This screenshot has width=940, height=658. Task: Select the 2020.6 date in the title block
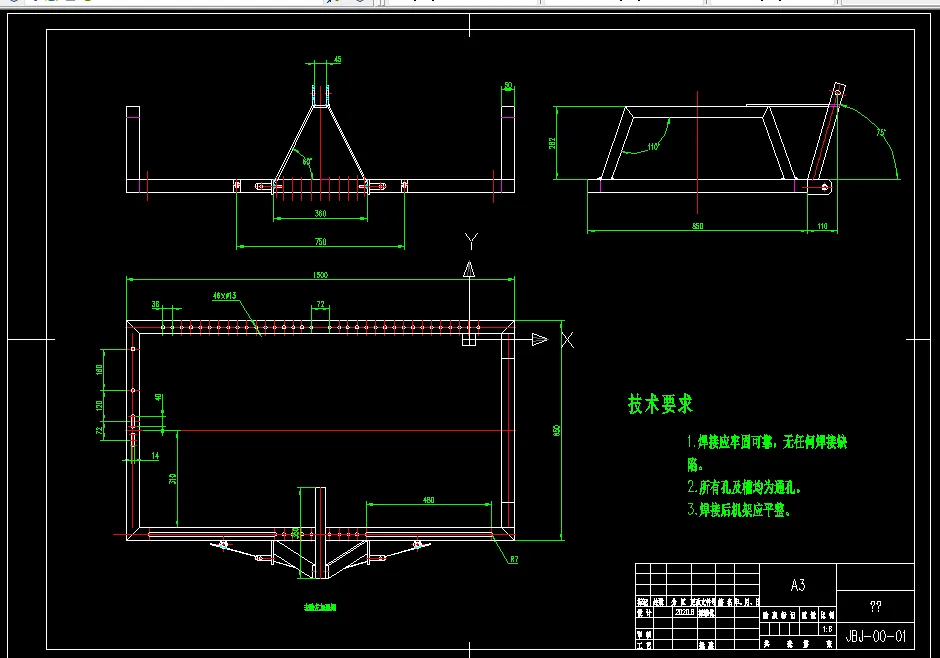(x=685, y=612)
